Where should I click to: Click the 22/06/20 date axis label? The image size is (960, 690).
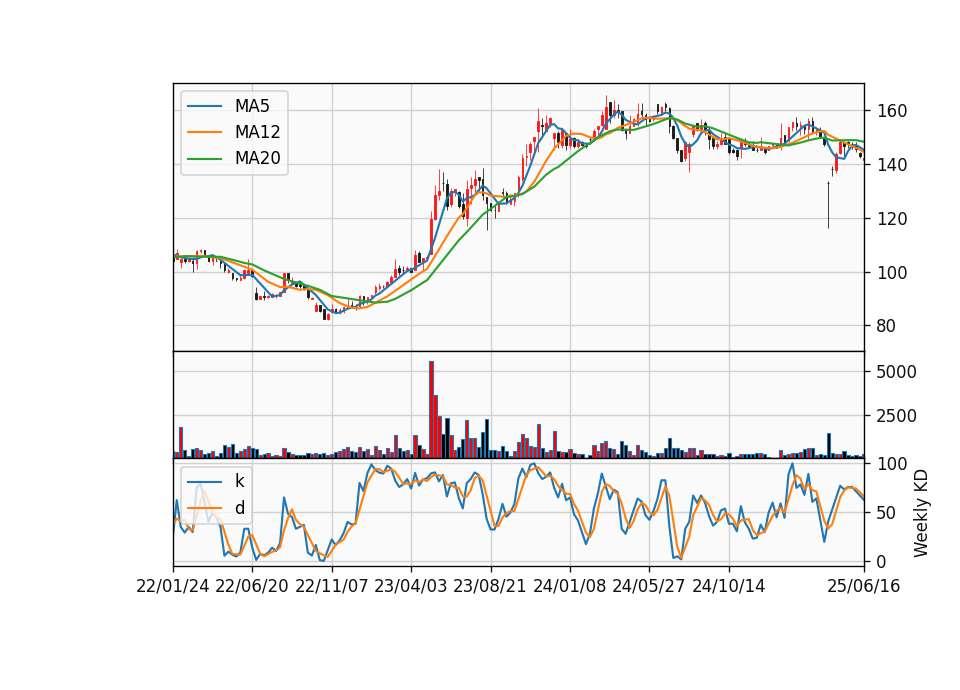[252, 587]
